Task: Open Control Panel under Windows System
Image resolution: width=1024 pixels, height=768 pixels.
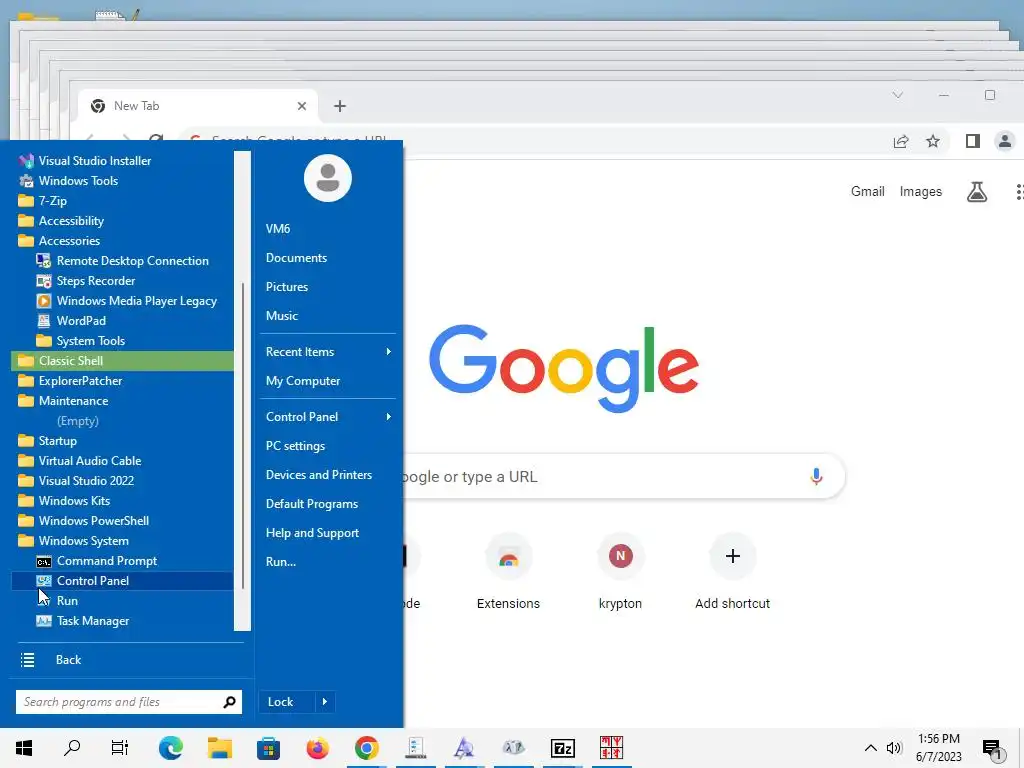Action: [x=122, y=581]
